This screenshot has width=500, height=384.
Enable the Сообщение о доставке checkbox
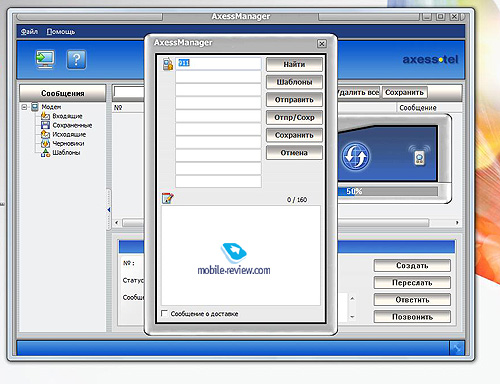click(x=164, y=313)
